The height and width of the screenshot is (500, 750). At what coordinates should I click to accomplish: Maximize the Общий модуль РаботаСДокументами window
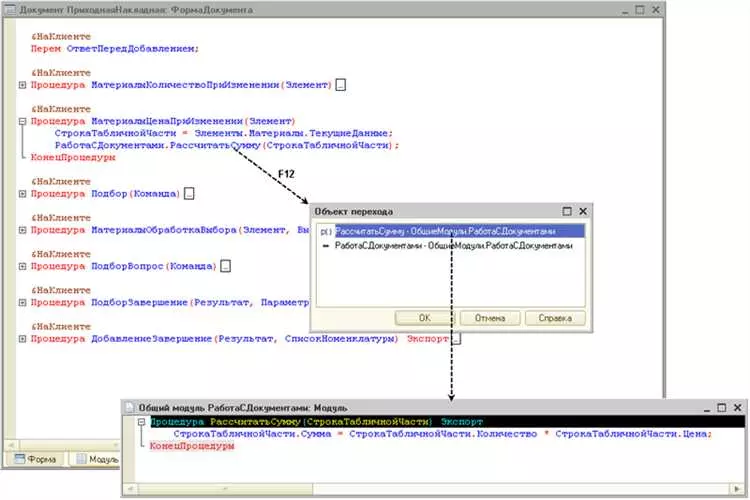[722, 408]
